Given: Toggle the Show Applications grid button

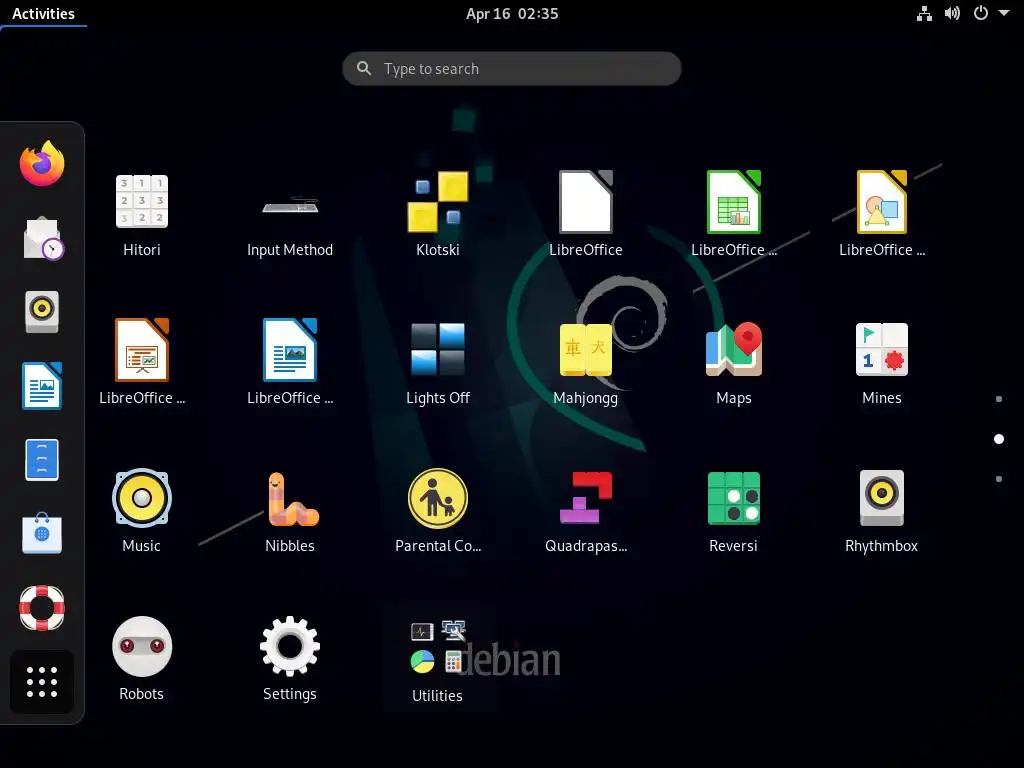Looking at the screenshot, I should click(42, 682).
